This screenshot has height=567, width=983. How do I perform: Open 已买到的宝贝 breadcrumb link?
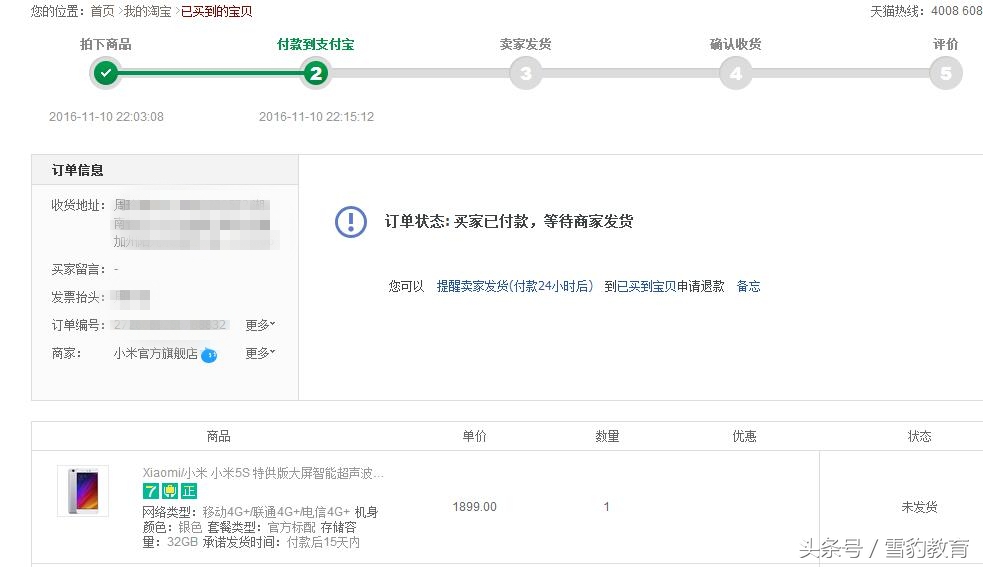[217, 11]
